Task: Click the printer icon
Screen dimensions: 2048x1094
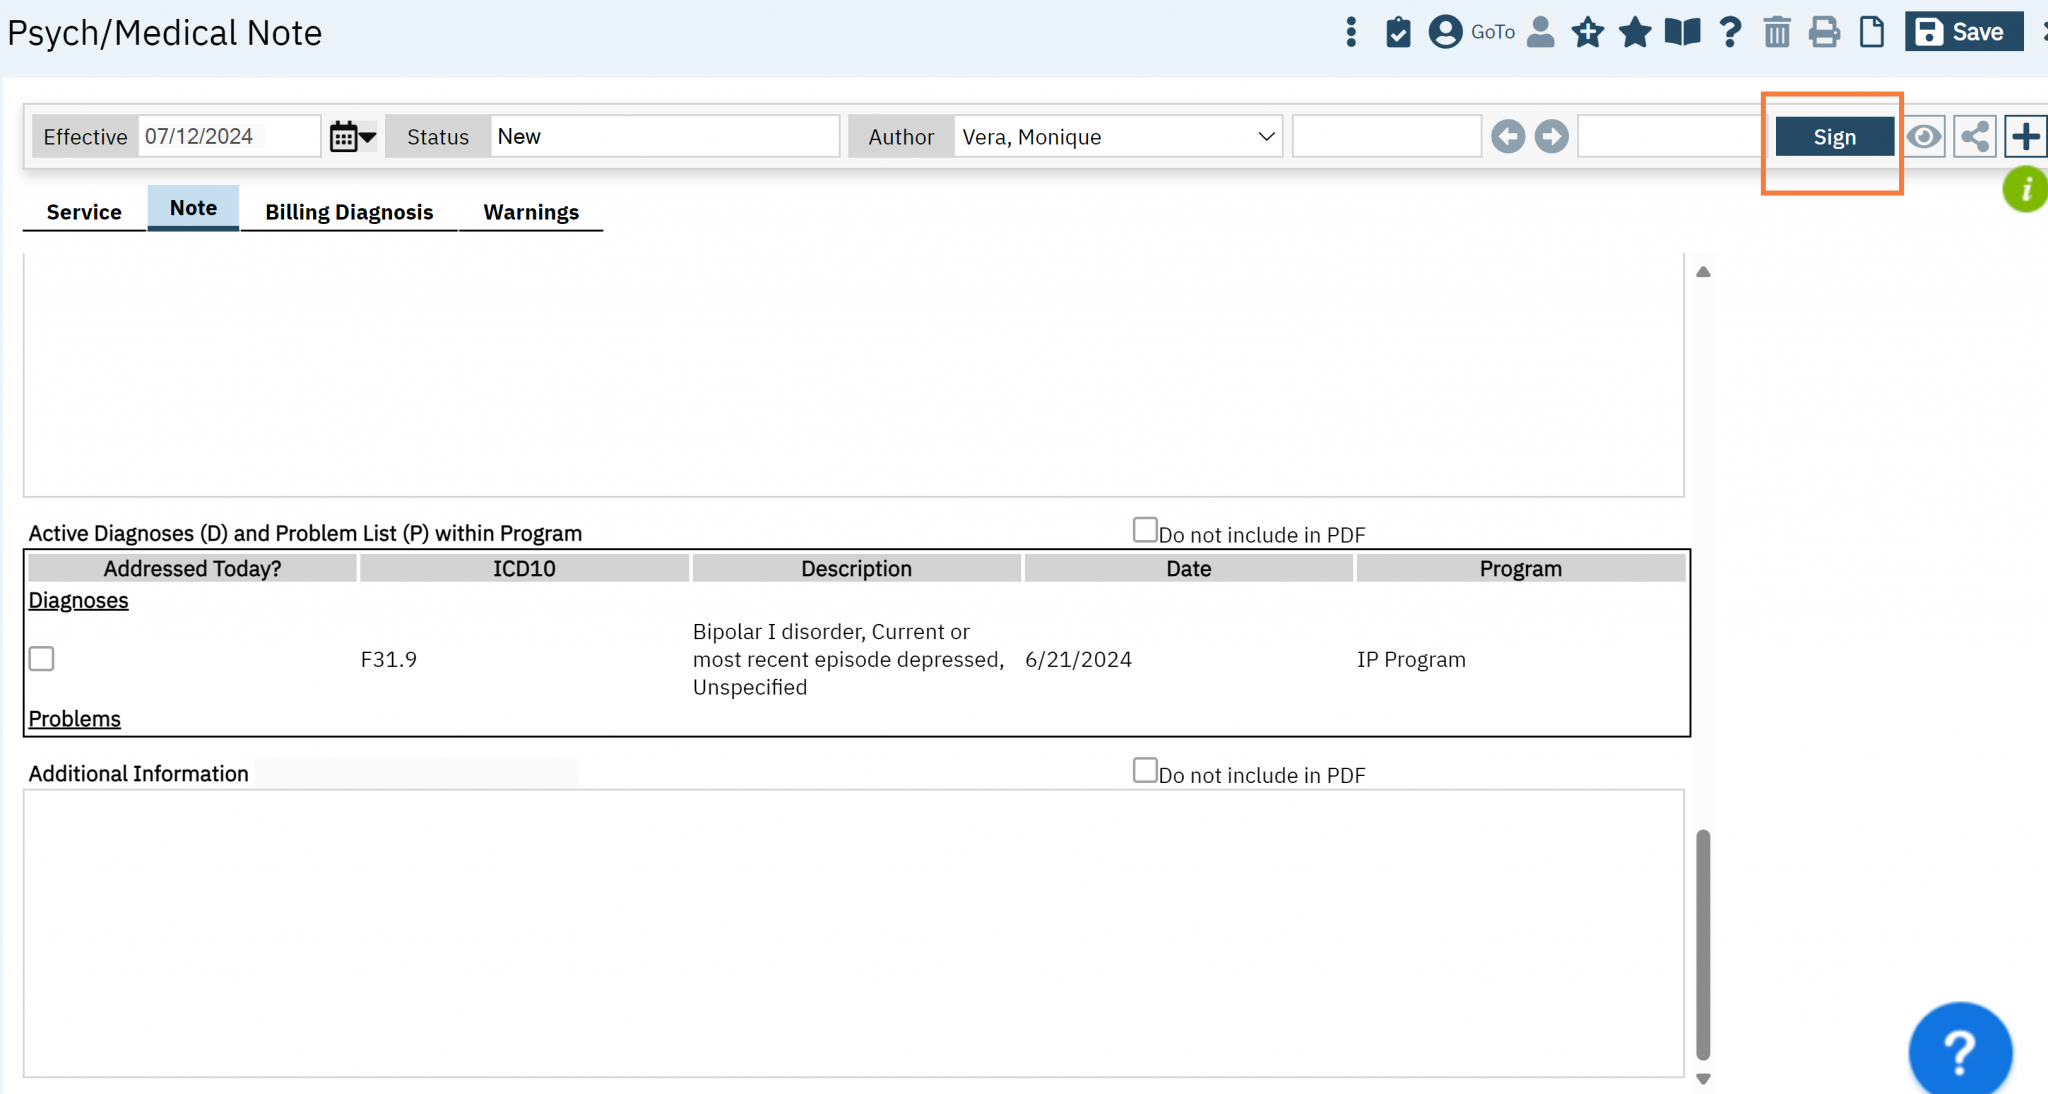Action: (x=1824, y=33)
